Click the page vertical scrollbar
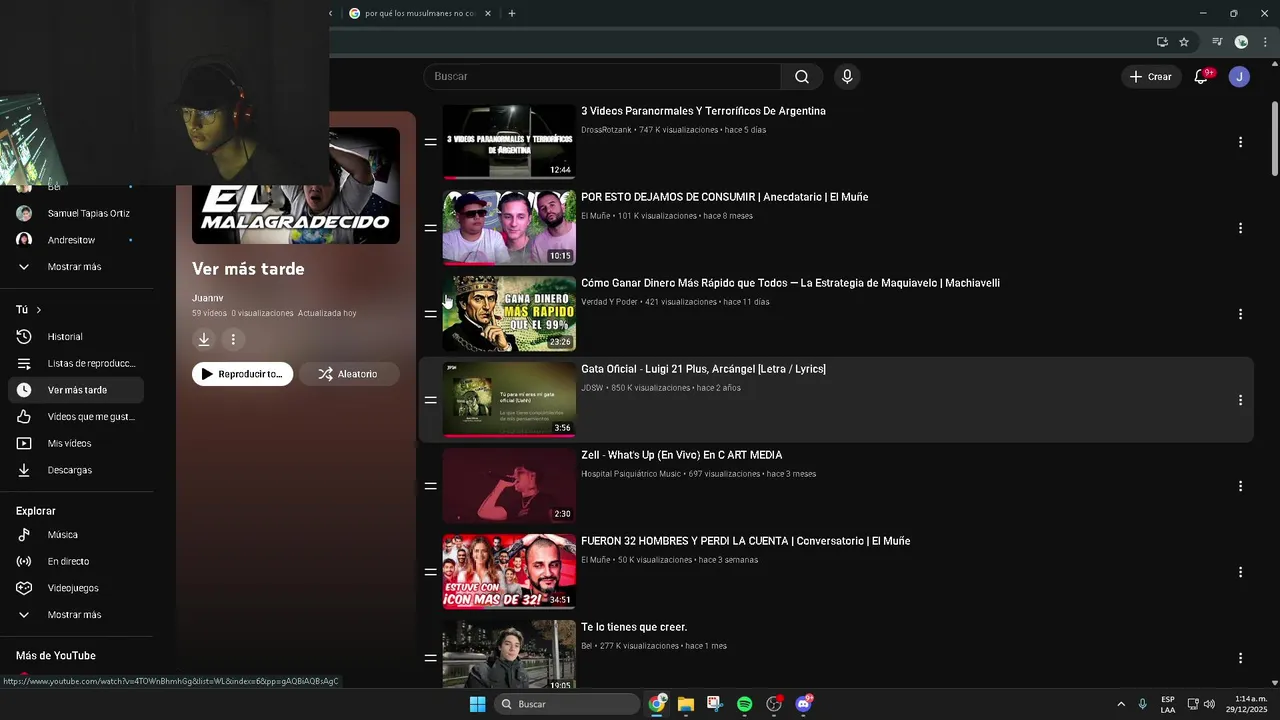The width and height of the screenshot is (1280, 720). click(x=1274, y=138)
